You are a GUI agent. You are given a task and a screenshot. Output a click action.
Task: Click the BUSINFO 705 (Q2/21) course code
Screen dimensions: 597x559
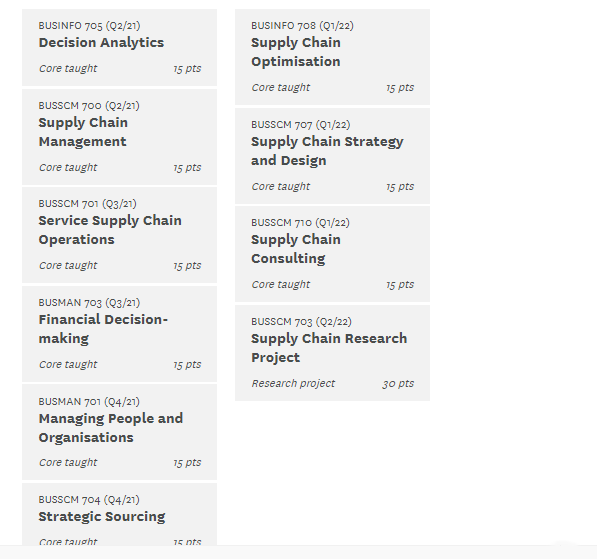tap(89, 26)
